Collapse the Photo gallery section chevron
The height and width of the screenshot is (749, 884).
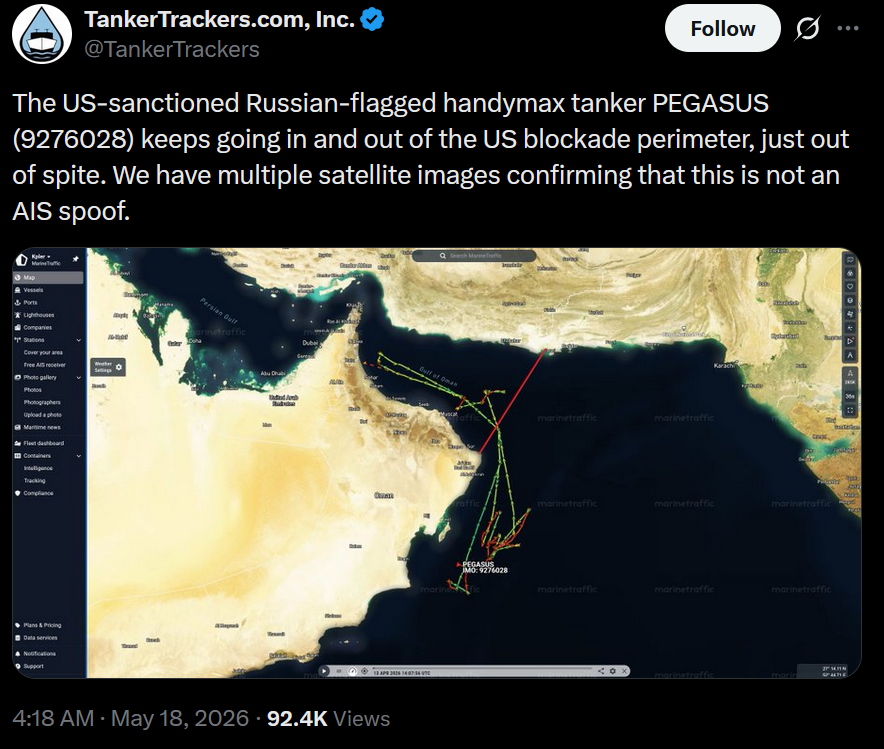coord(78,377)
